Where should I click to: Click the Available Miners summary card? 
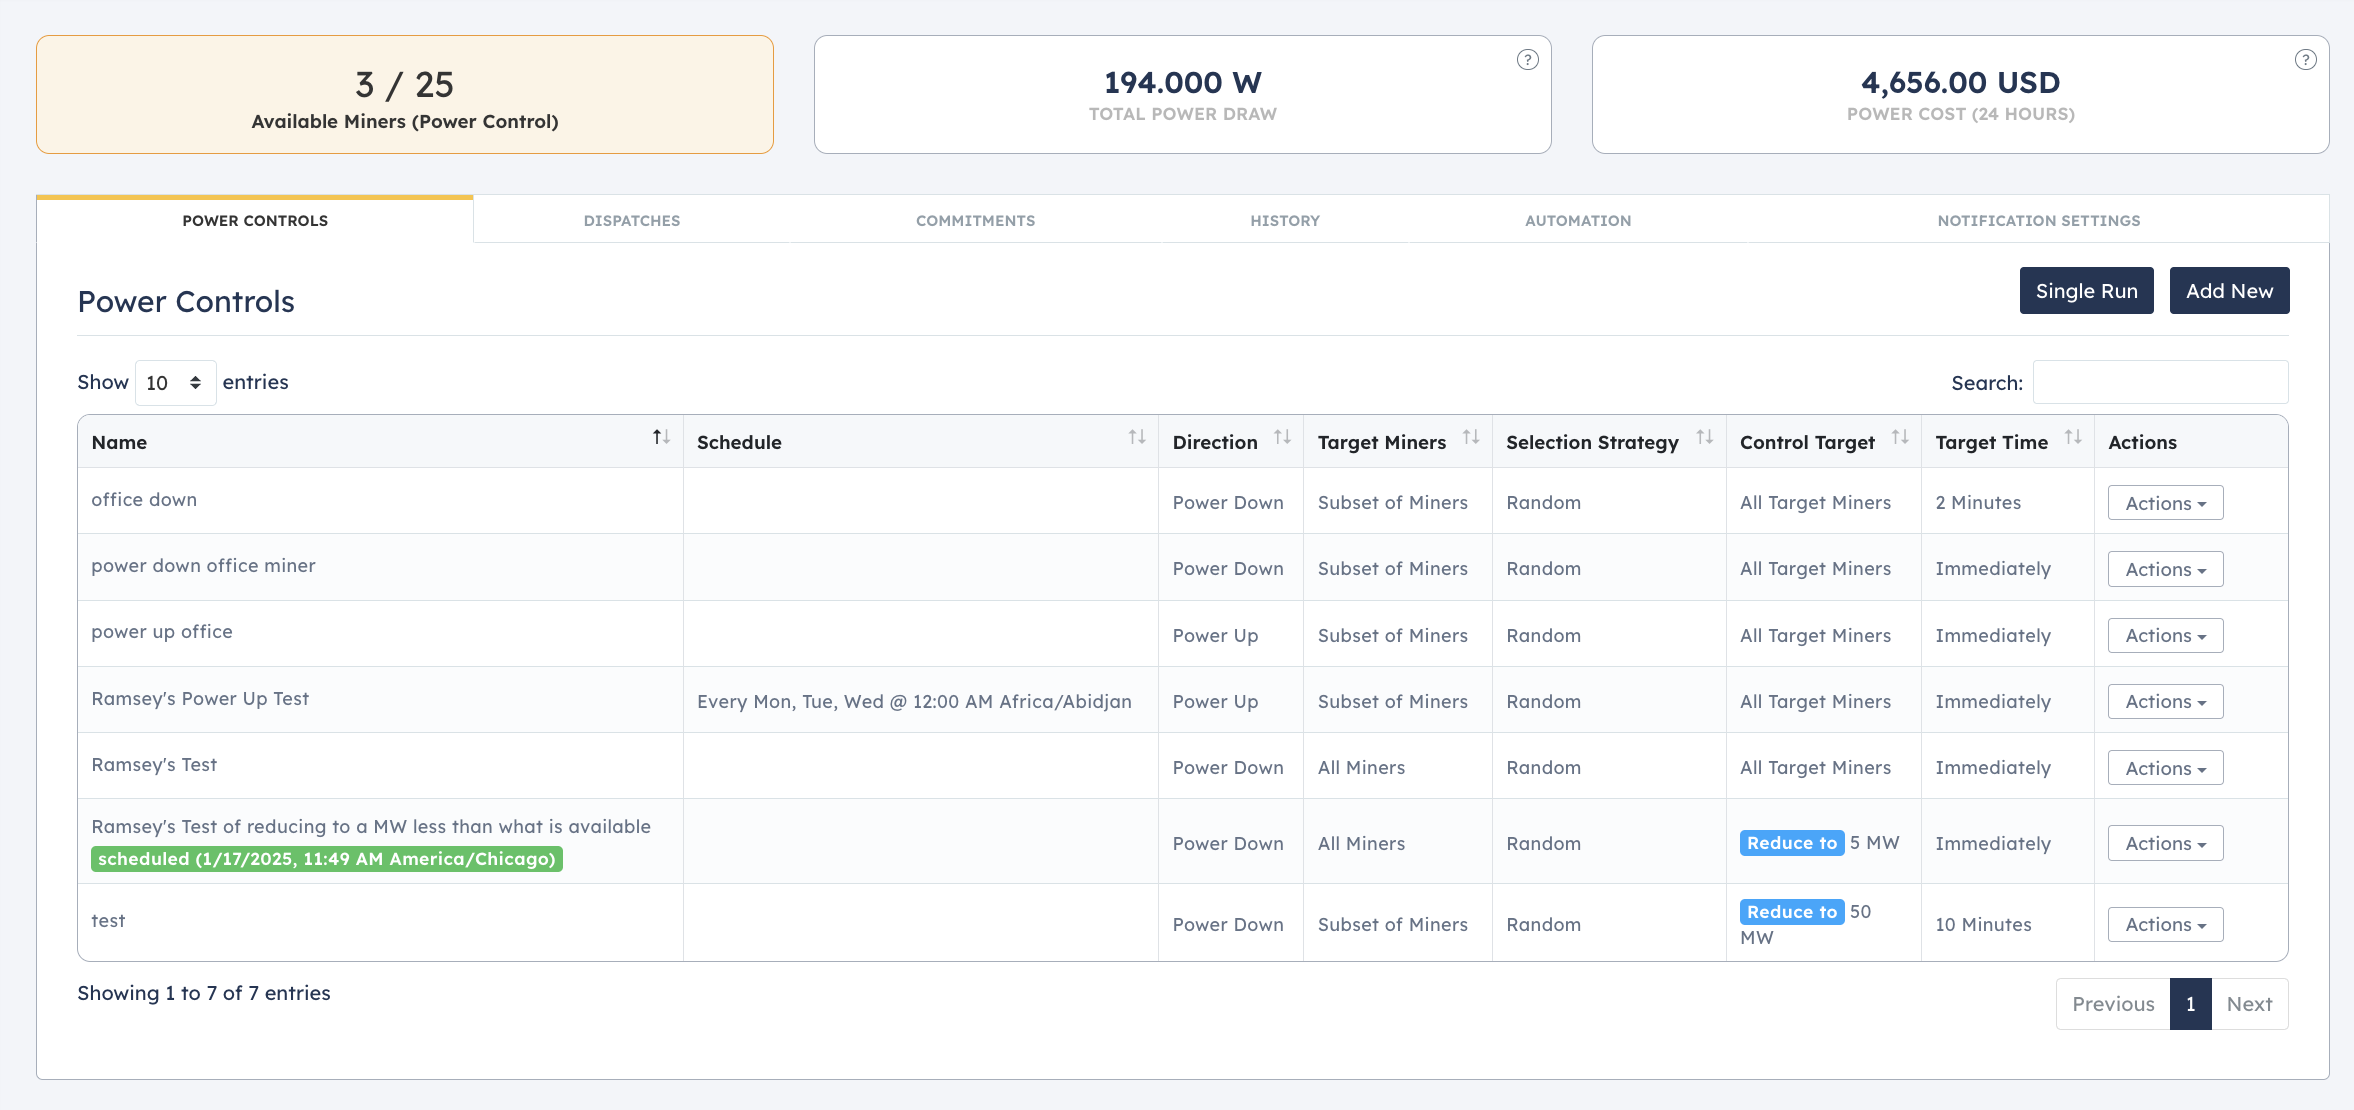pos(405,95)
